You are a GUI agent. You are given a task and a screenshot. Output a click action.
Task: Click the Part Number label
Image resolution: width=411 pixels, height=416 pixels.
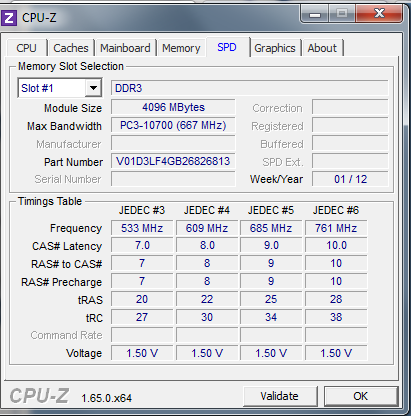pos(73,162)
